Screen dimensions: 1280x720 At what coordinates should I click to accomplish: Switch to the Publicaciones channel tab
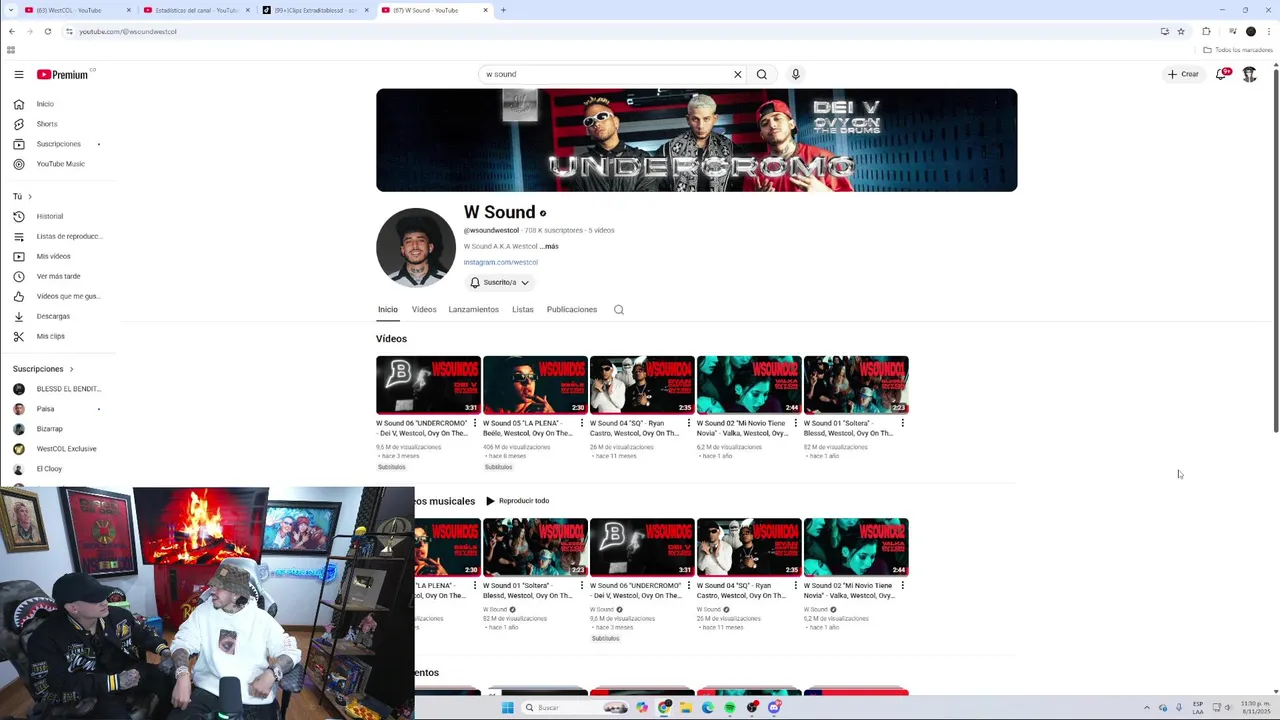pos(572,310)
